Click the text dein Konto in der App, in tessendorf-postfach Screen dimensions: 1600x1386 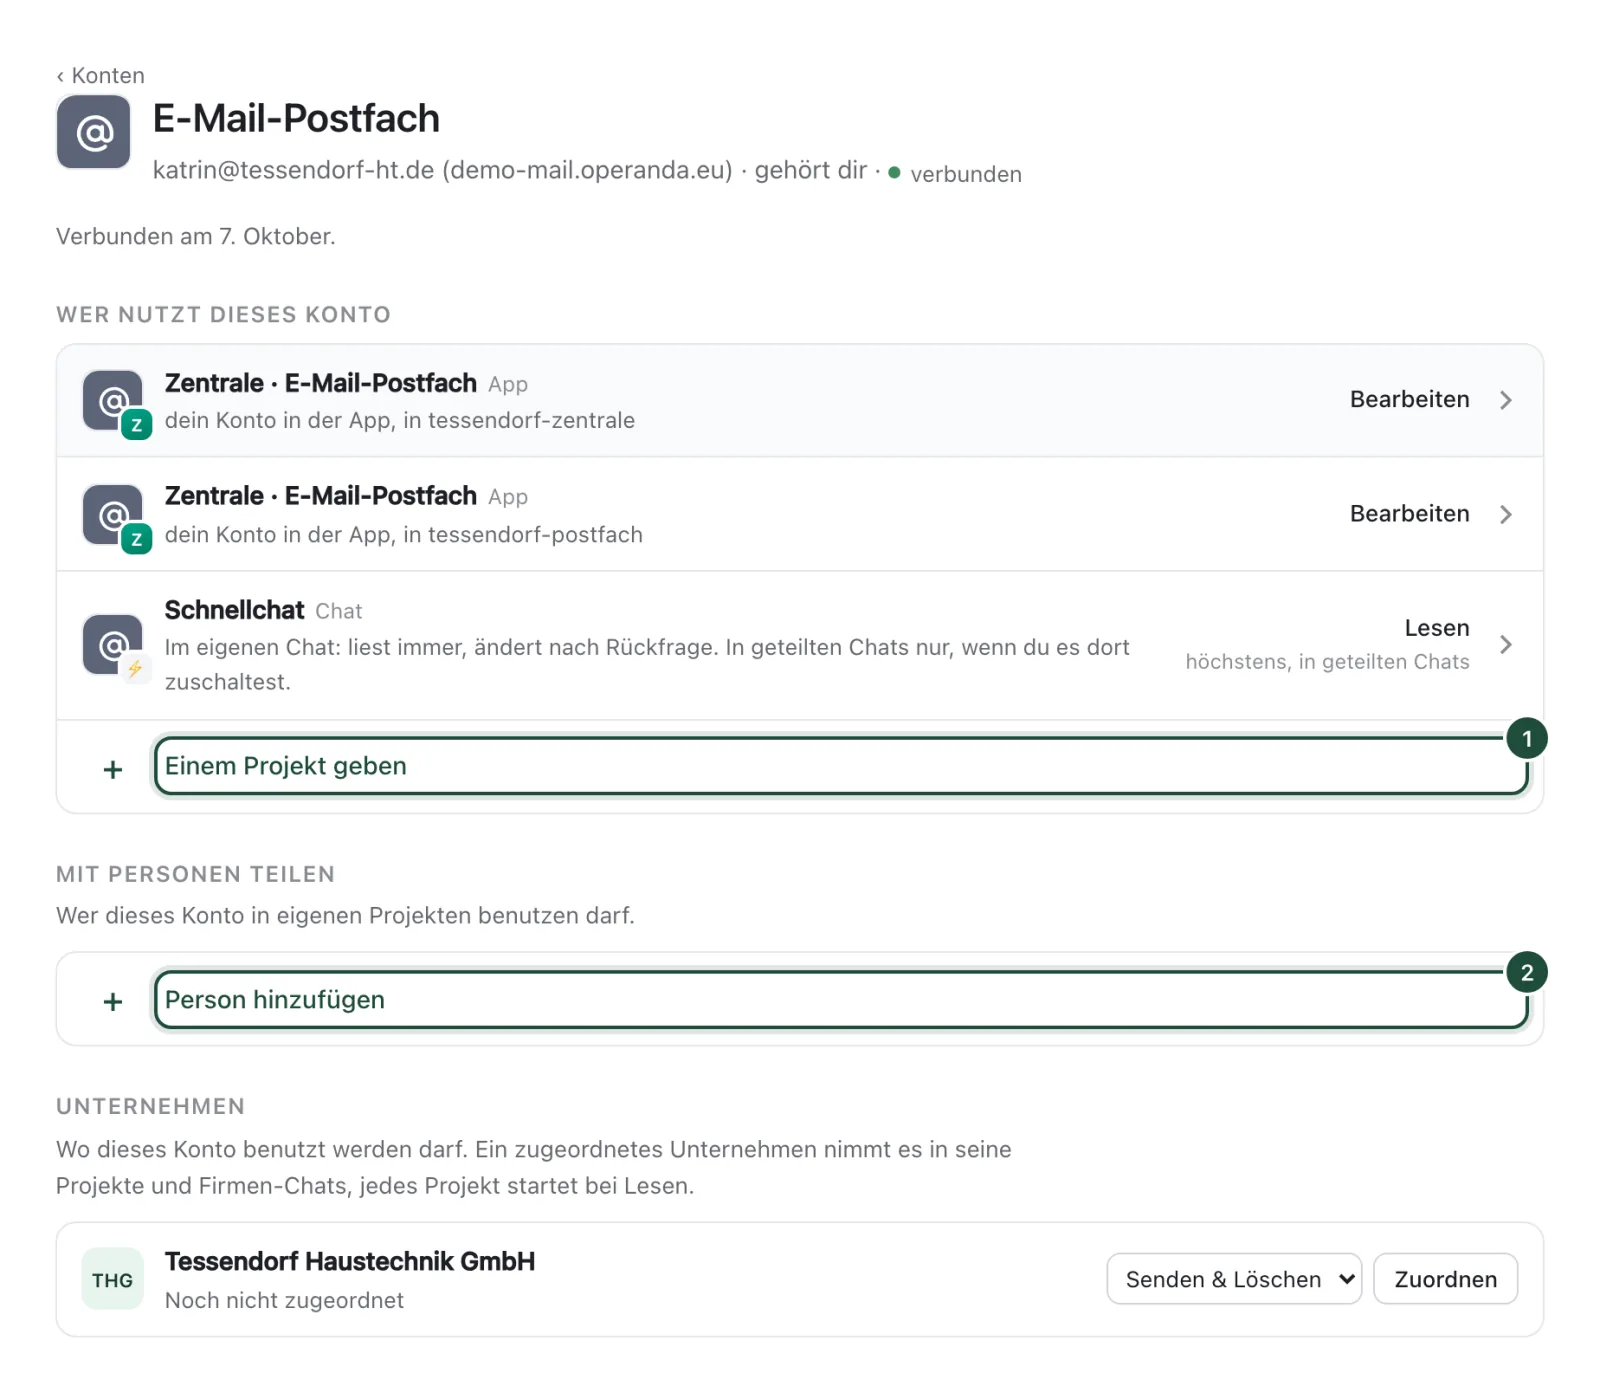pyautogui.click(x=404, y=534)
